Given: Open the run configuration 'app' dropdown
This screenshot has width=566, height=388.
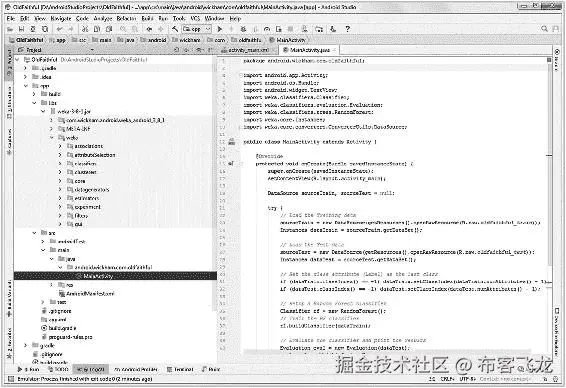Looking at the screenshot, I should click(x=197, y=29).
